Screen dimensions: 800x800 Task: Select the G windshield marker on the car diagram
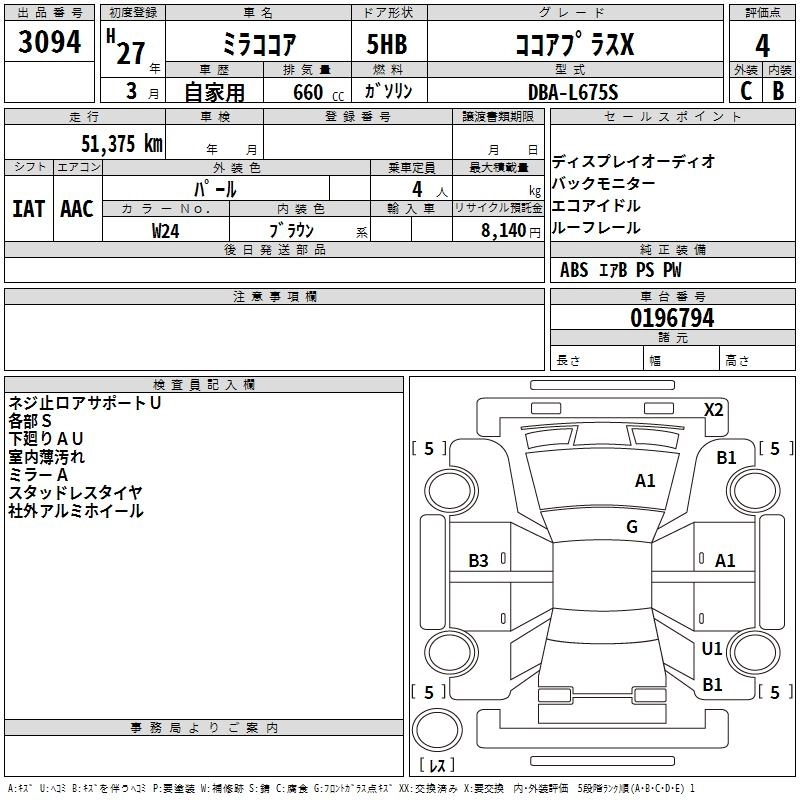[631, 527]
